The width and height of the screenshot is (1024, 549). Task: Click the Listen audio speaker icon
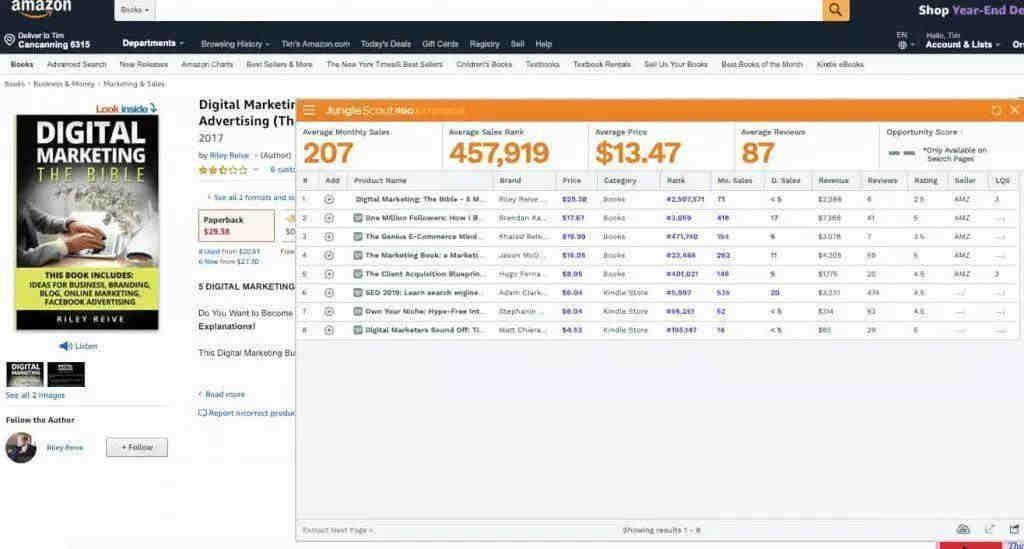click(65, 346)
